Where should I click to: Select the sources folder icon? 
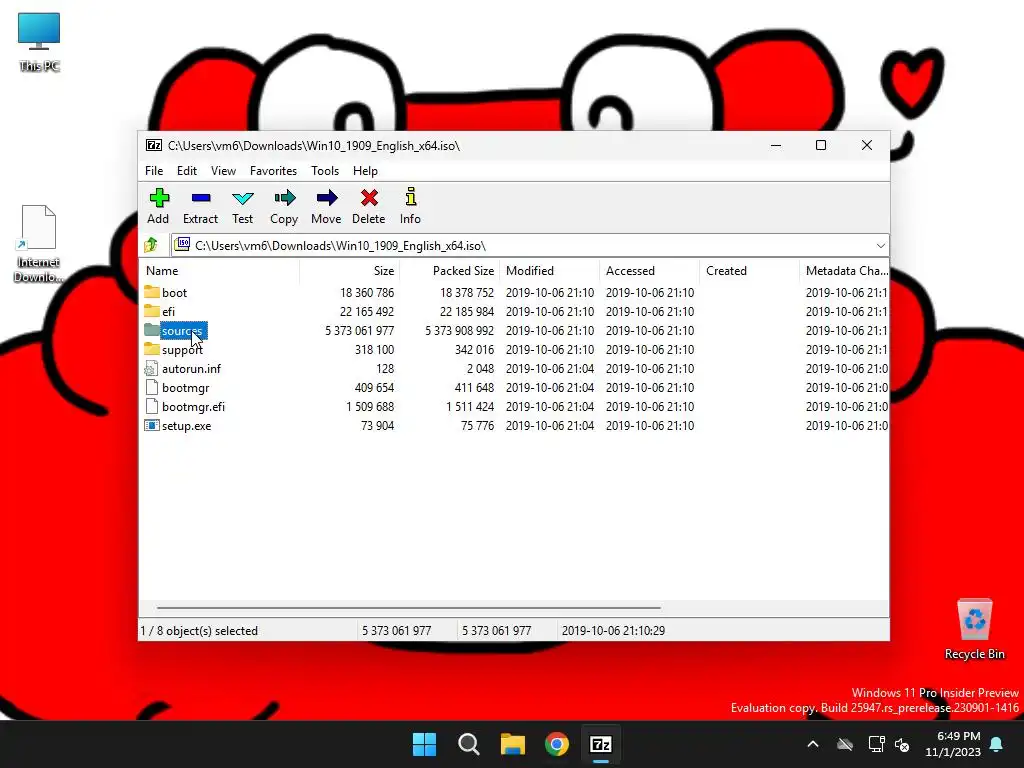point(152,330)
